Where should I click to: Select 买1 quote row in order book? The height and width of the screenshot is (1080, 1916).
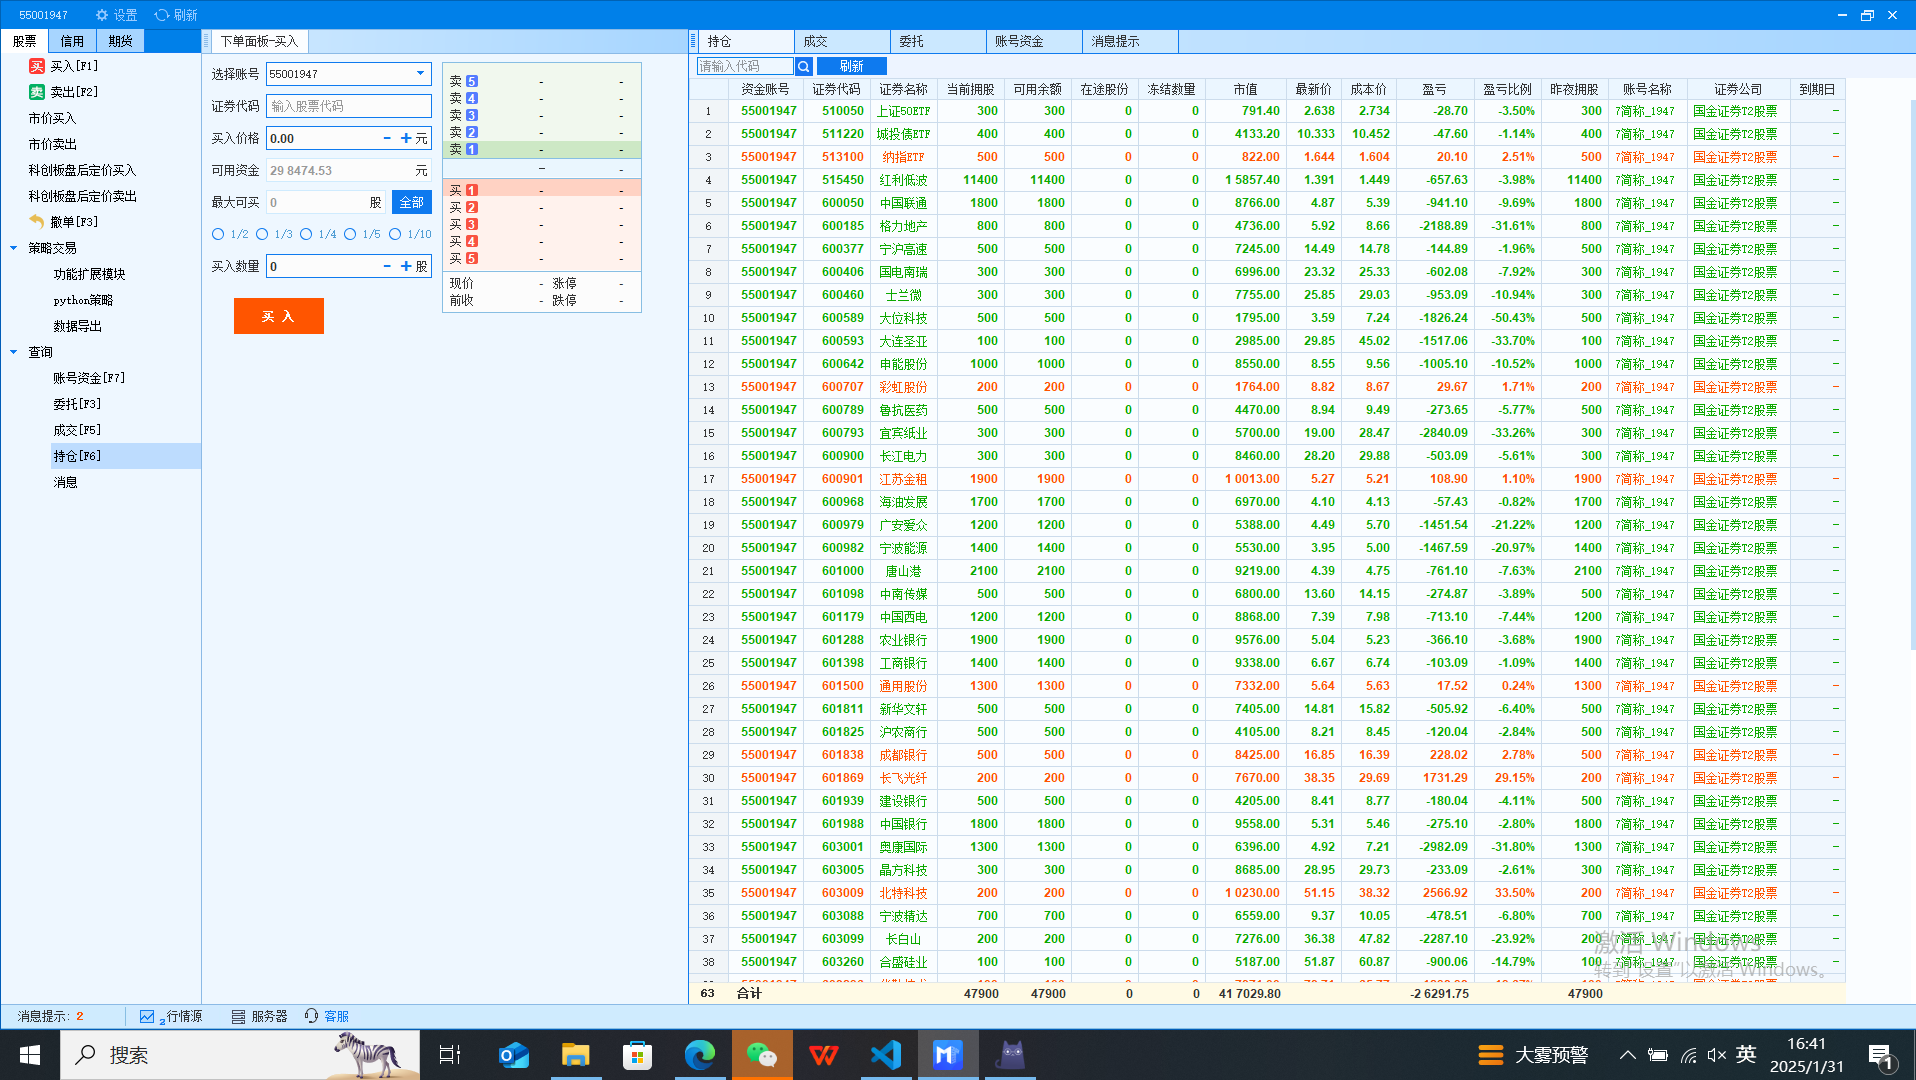tap(541, 190)
